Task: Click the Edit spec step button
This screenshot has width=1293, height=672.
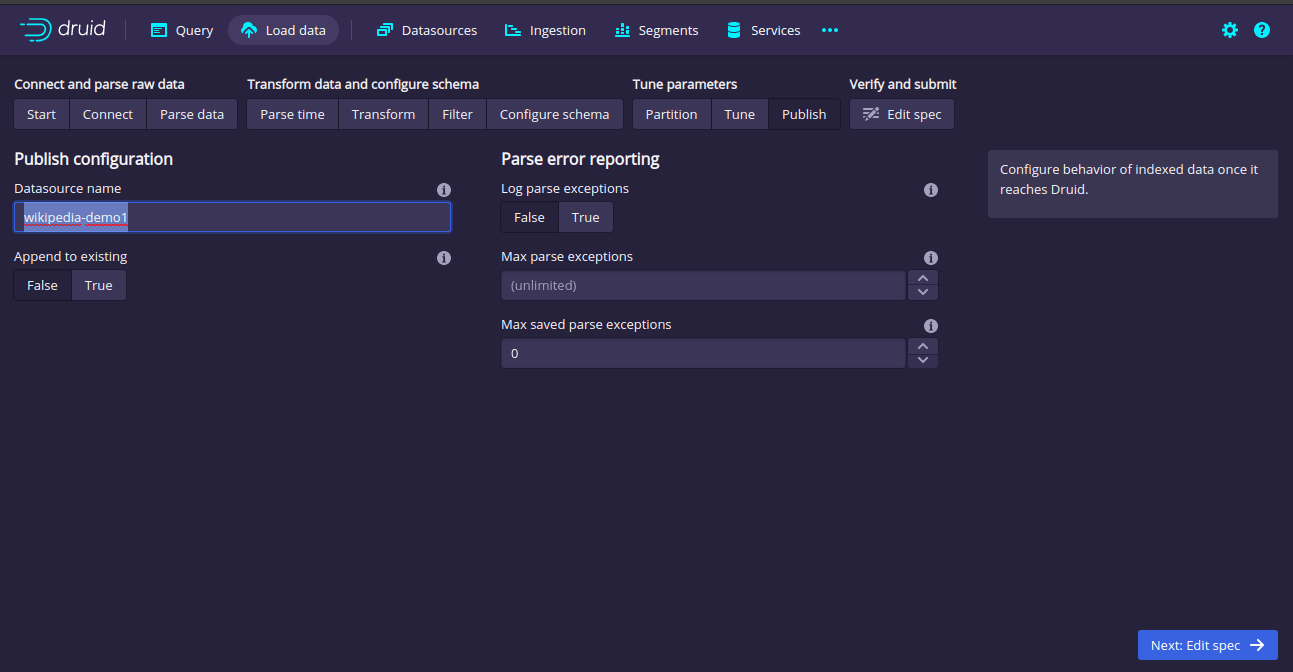Action: pos(902,114)
